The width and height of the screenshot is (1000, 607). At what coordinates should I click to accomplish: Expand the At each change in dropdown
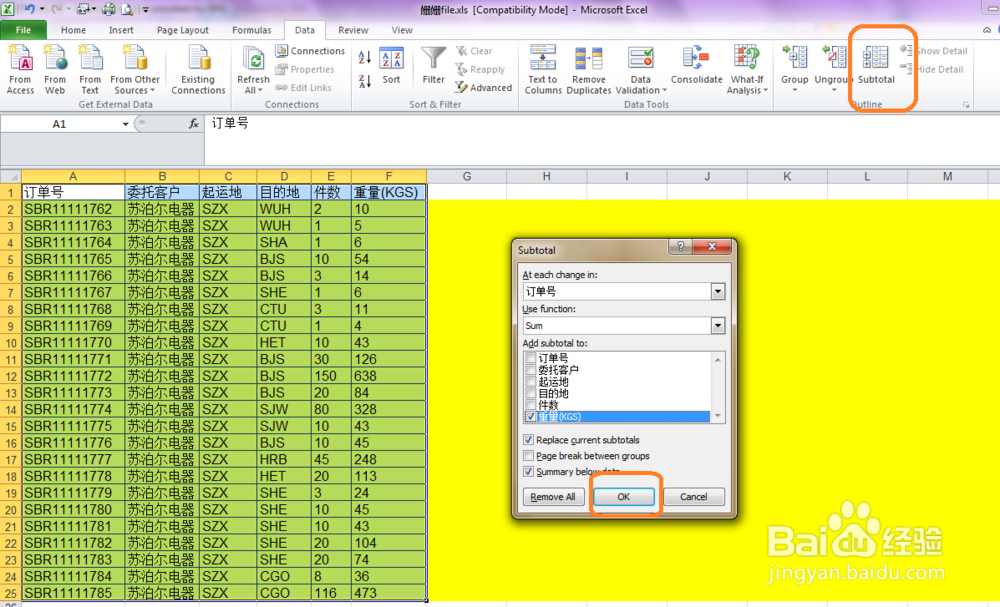(x=718, y=291)
